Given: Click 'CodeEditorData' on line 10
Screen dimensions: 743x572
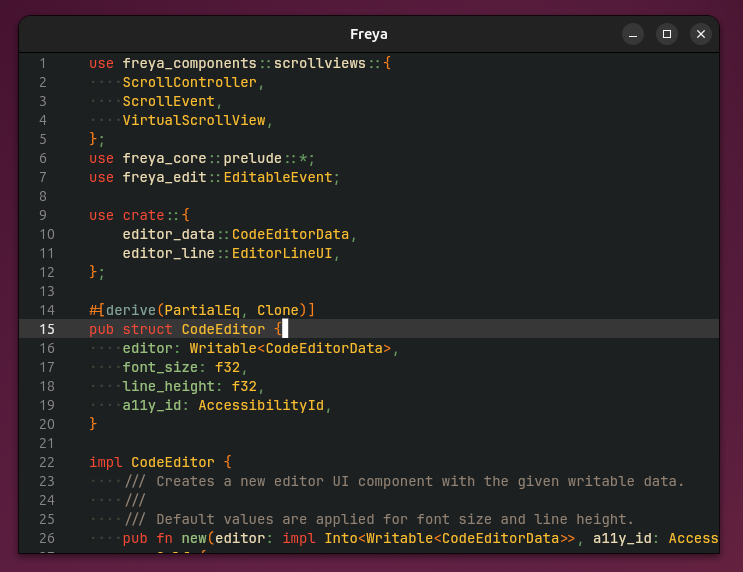Looking at the screenshot, I should pos(290,234).
